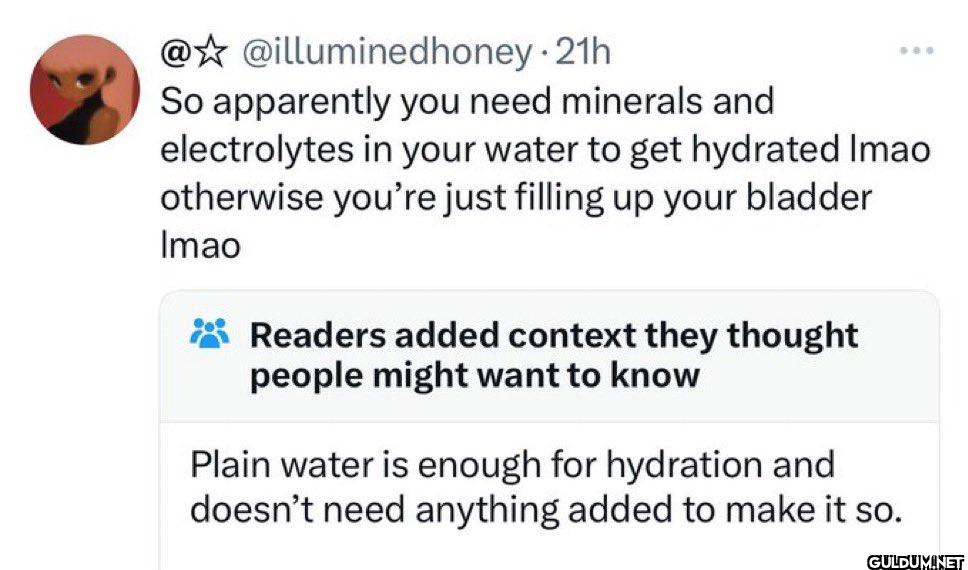Viewport: 968px width, 570px height.
Task: Click the gray Community Note header area
Action: point(549,356)
